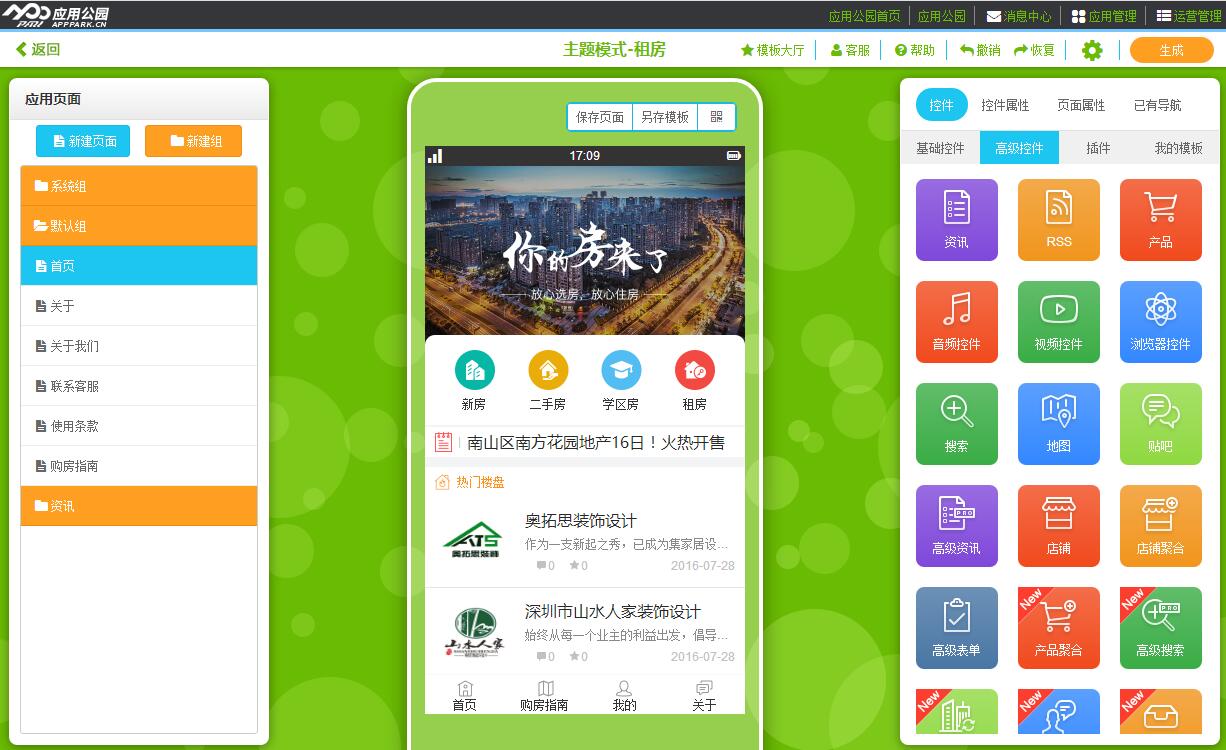Click the 返回 back link

(x=38, y=50)
